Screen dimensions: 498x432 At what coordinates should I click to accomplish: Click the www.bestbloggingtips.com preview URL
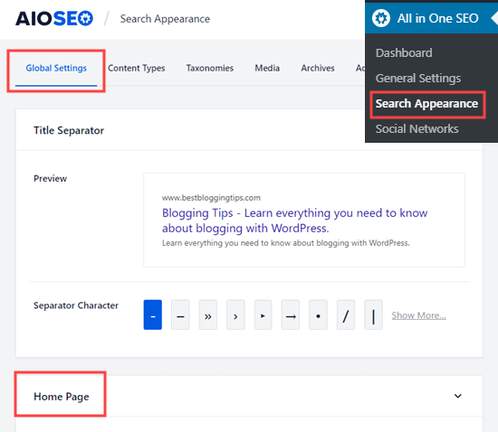tap(211, 198)
